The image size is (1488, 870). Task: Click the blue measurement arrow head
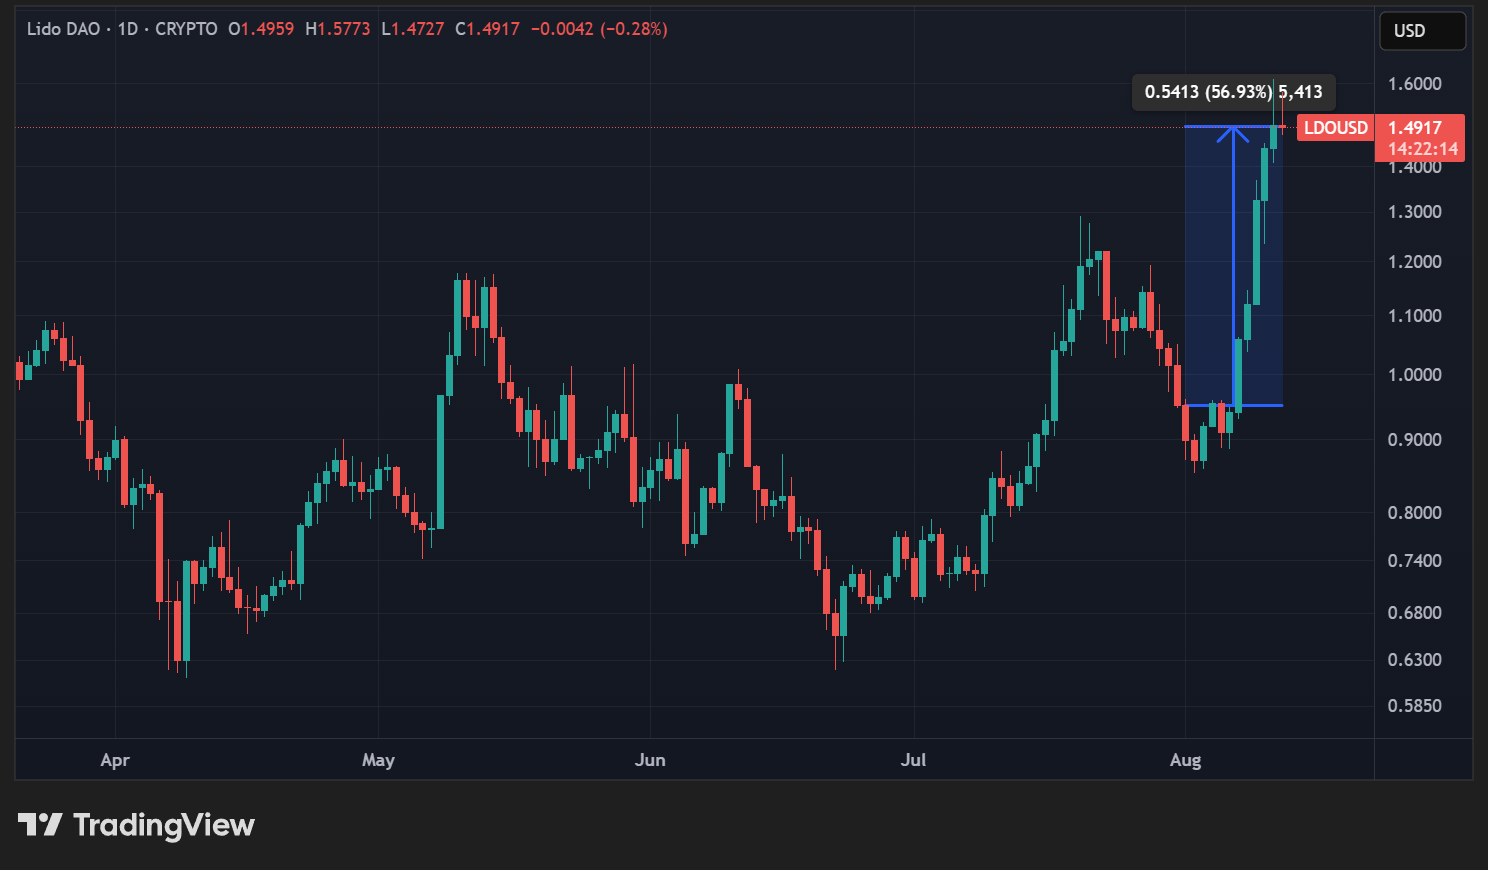coord(1233,132)
